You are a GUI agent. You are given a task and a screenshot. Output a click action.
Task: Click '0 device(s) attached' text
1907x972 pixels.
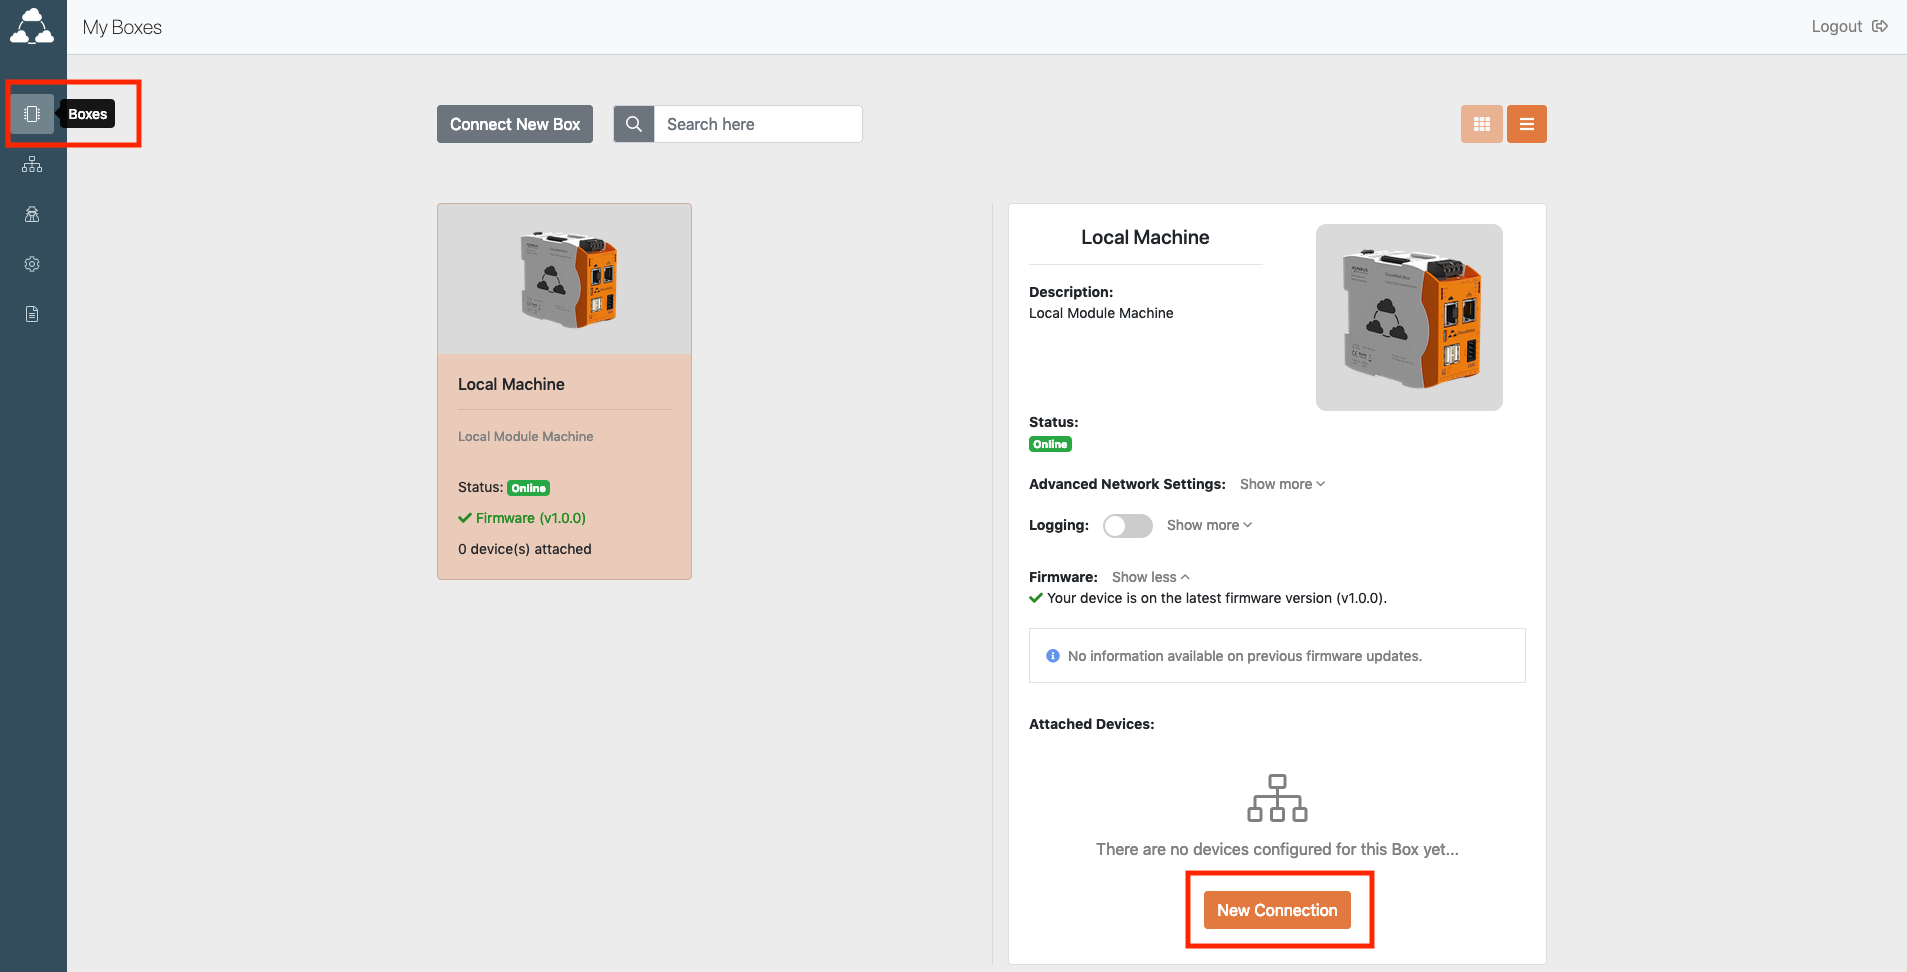coord(525,549)
